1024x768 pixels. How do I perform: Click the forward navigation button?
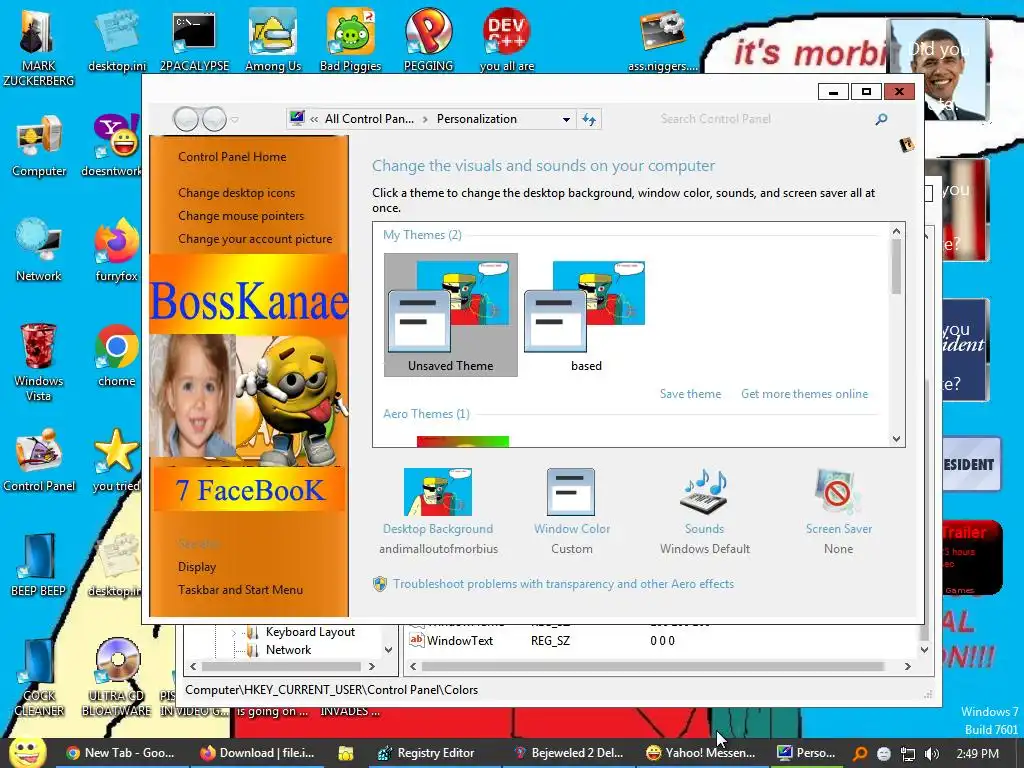click(214, 120)
